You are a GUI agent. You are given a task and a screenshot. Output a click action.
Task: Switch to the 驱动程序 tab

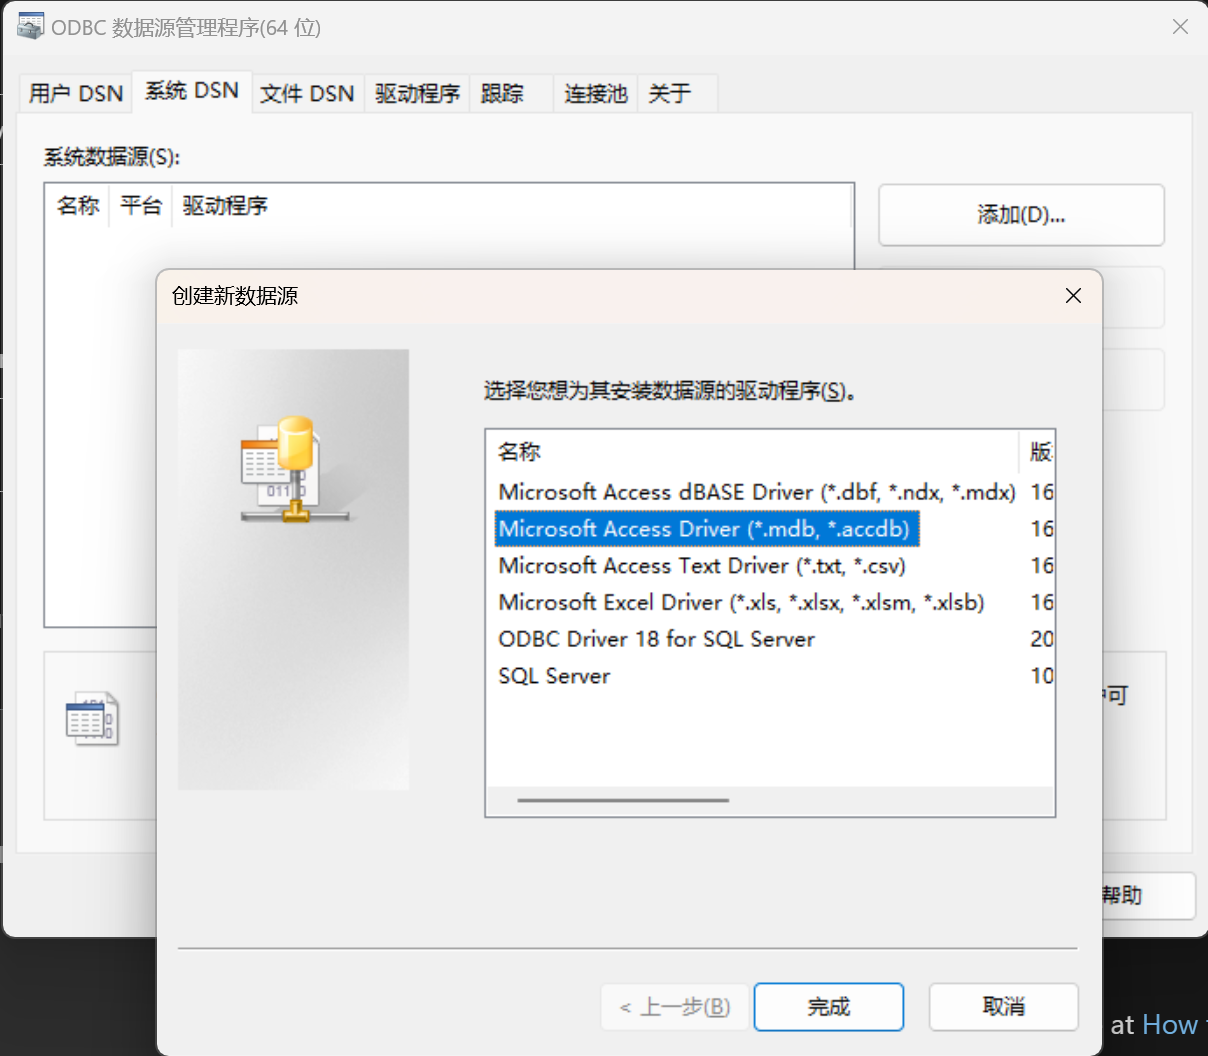pyautogui.click(x=417, y=93)
